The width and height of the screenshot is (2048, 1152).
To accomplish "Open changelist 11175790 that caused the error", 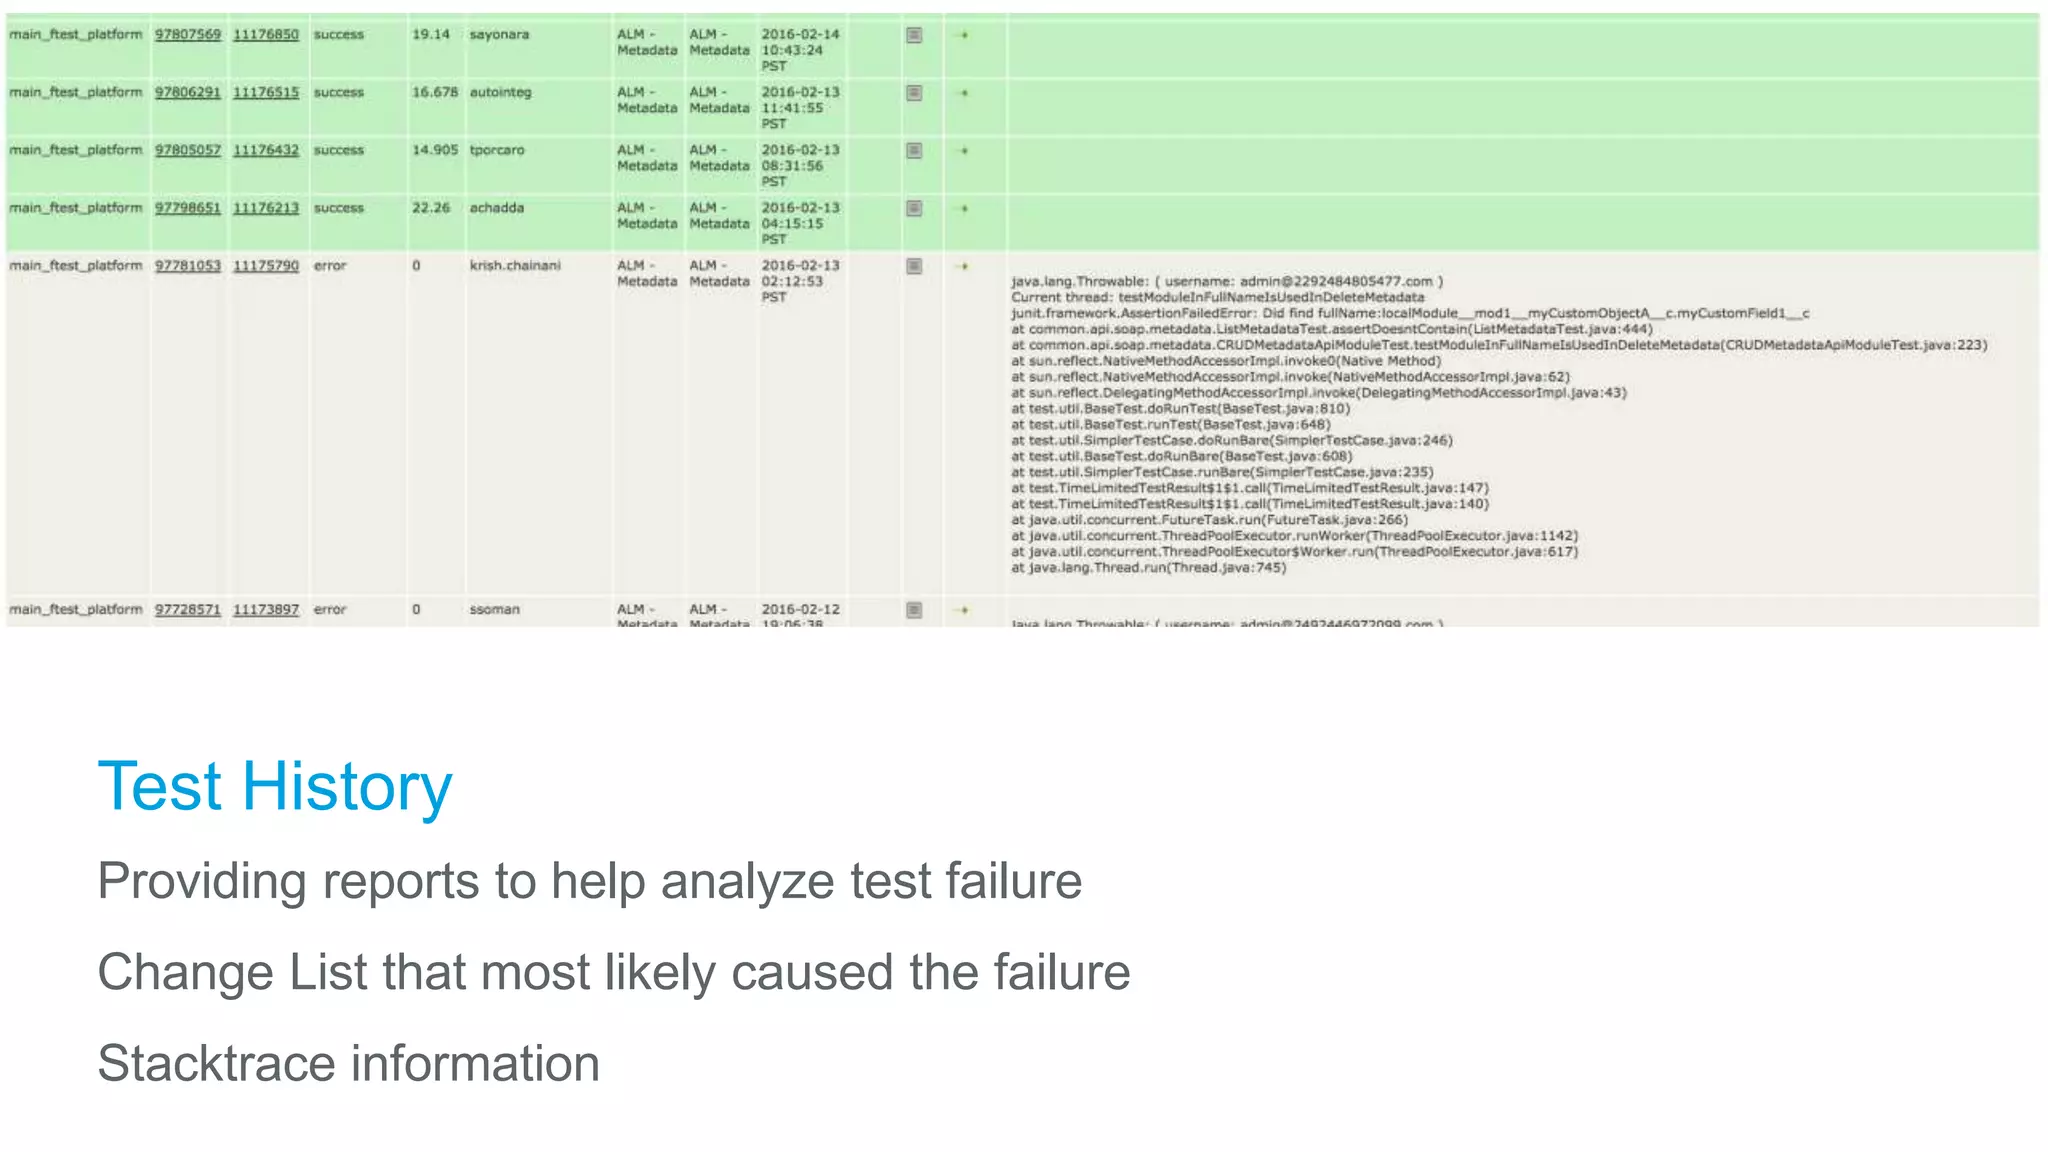I will click(266, 266).
